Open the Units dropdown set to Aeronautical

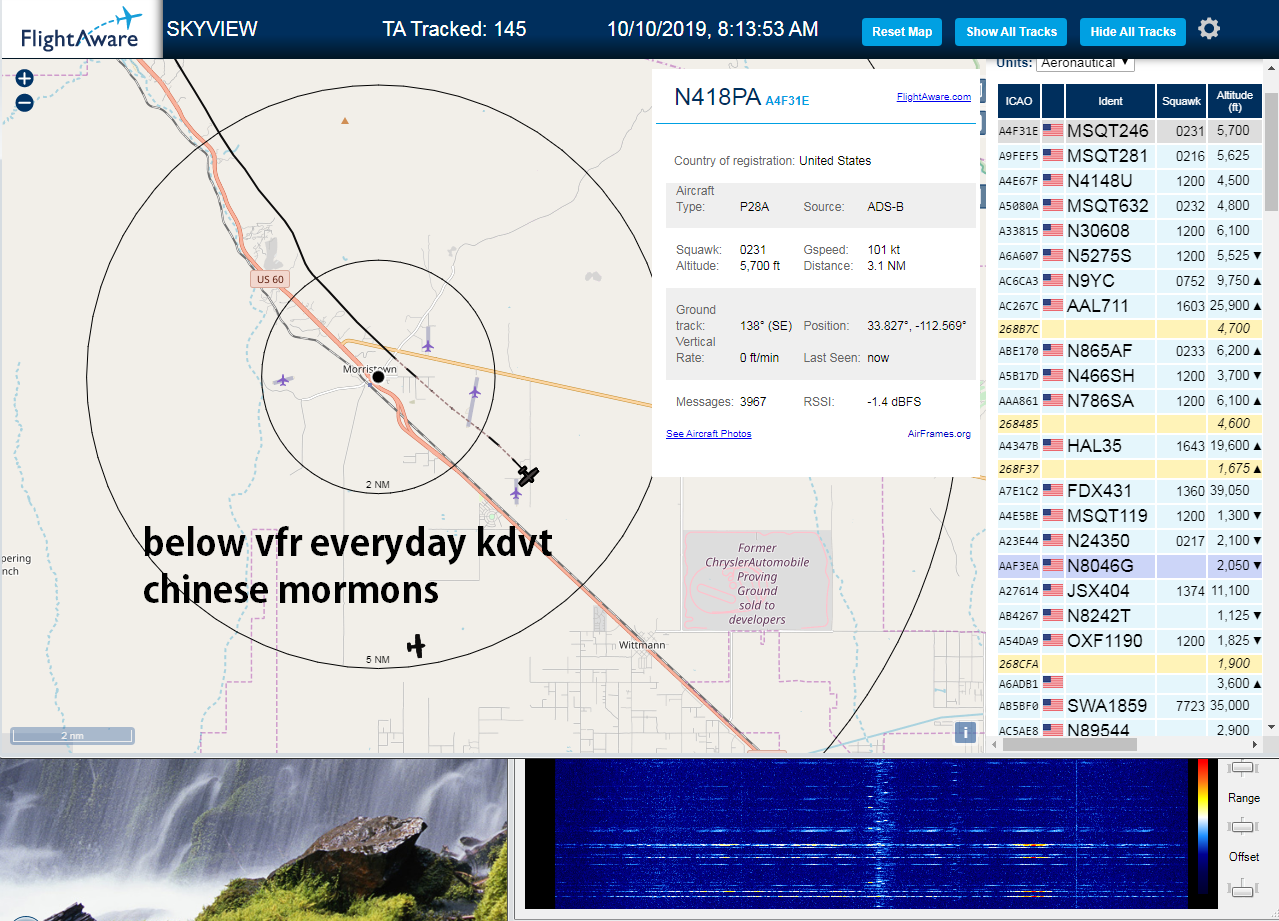[x=1085, y=62]
